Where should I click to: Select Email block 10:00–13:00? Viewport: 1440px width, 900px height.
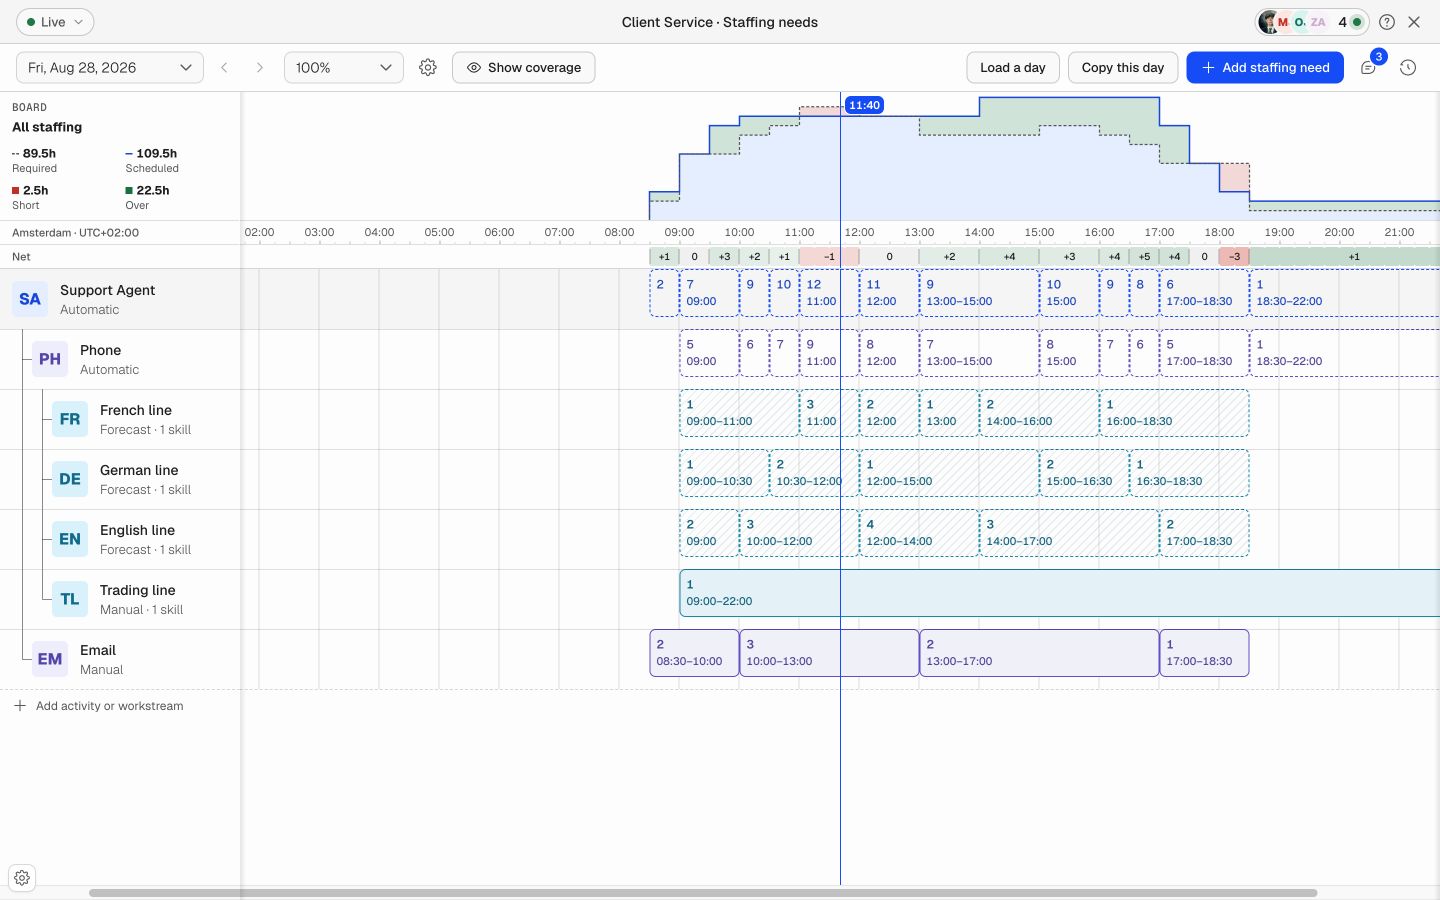click(829, 653)
